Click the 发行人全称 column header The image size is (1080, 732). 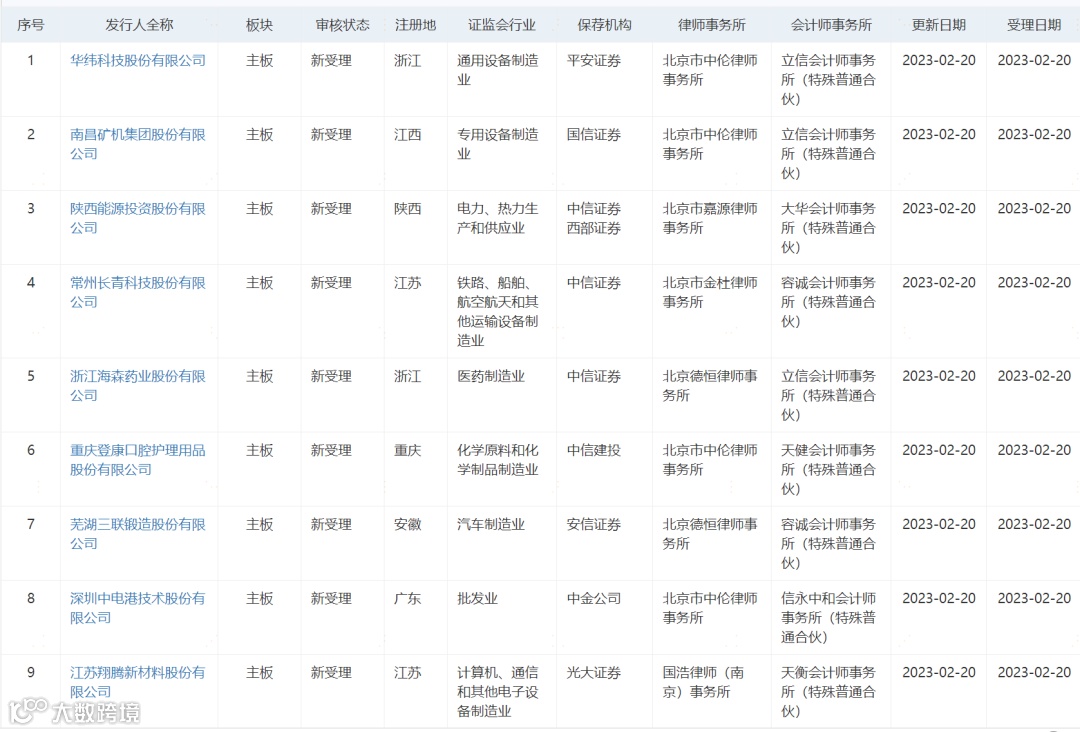click(x=139, y=25)
